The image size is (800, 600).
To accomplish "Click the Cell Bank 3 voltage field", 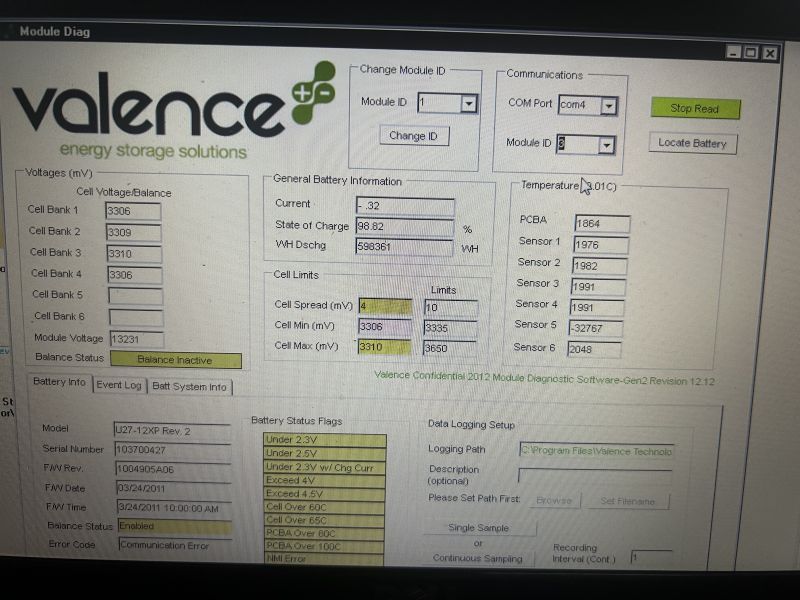I will point(135,254).
